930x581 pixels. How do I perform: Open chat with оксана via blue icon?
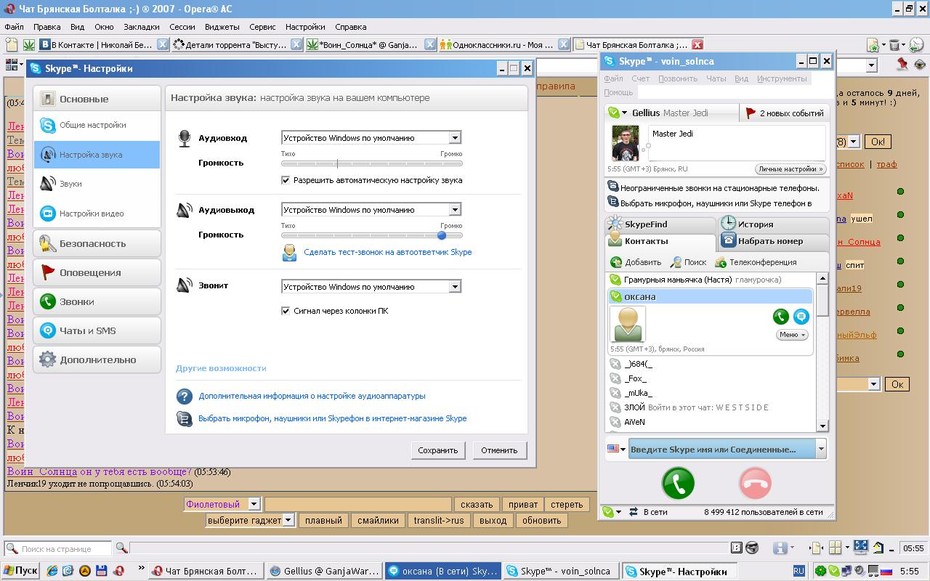click(801, 317)
